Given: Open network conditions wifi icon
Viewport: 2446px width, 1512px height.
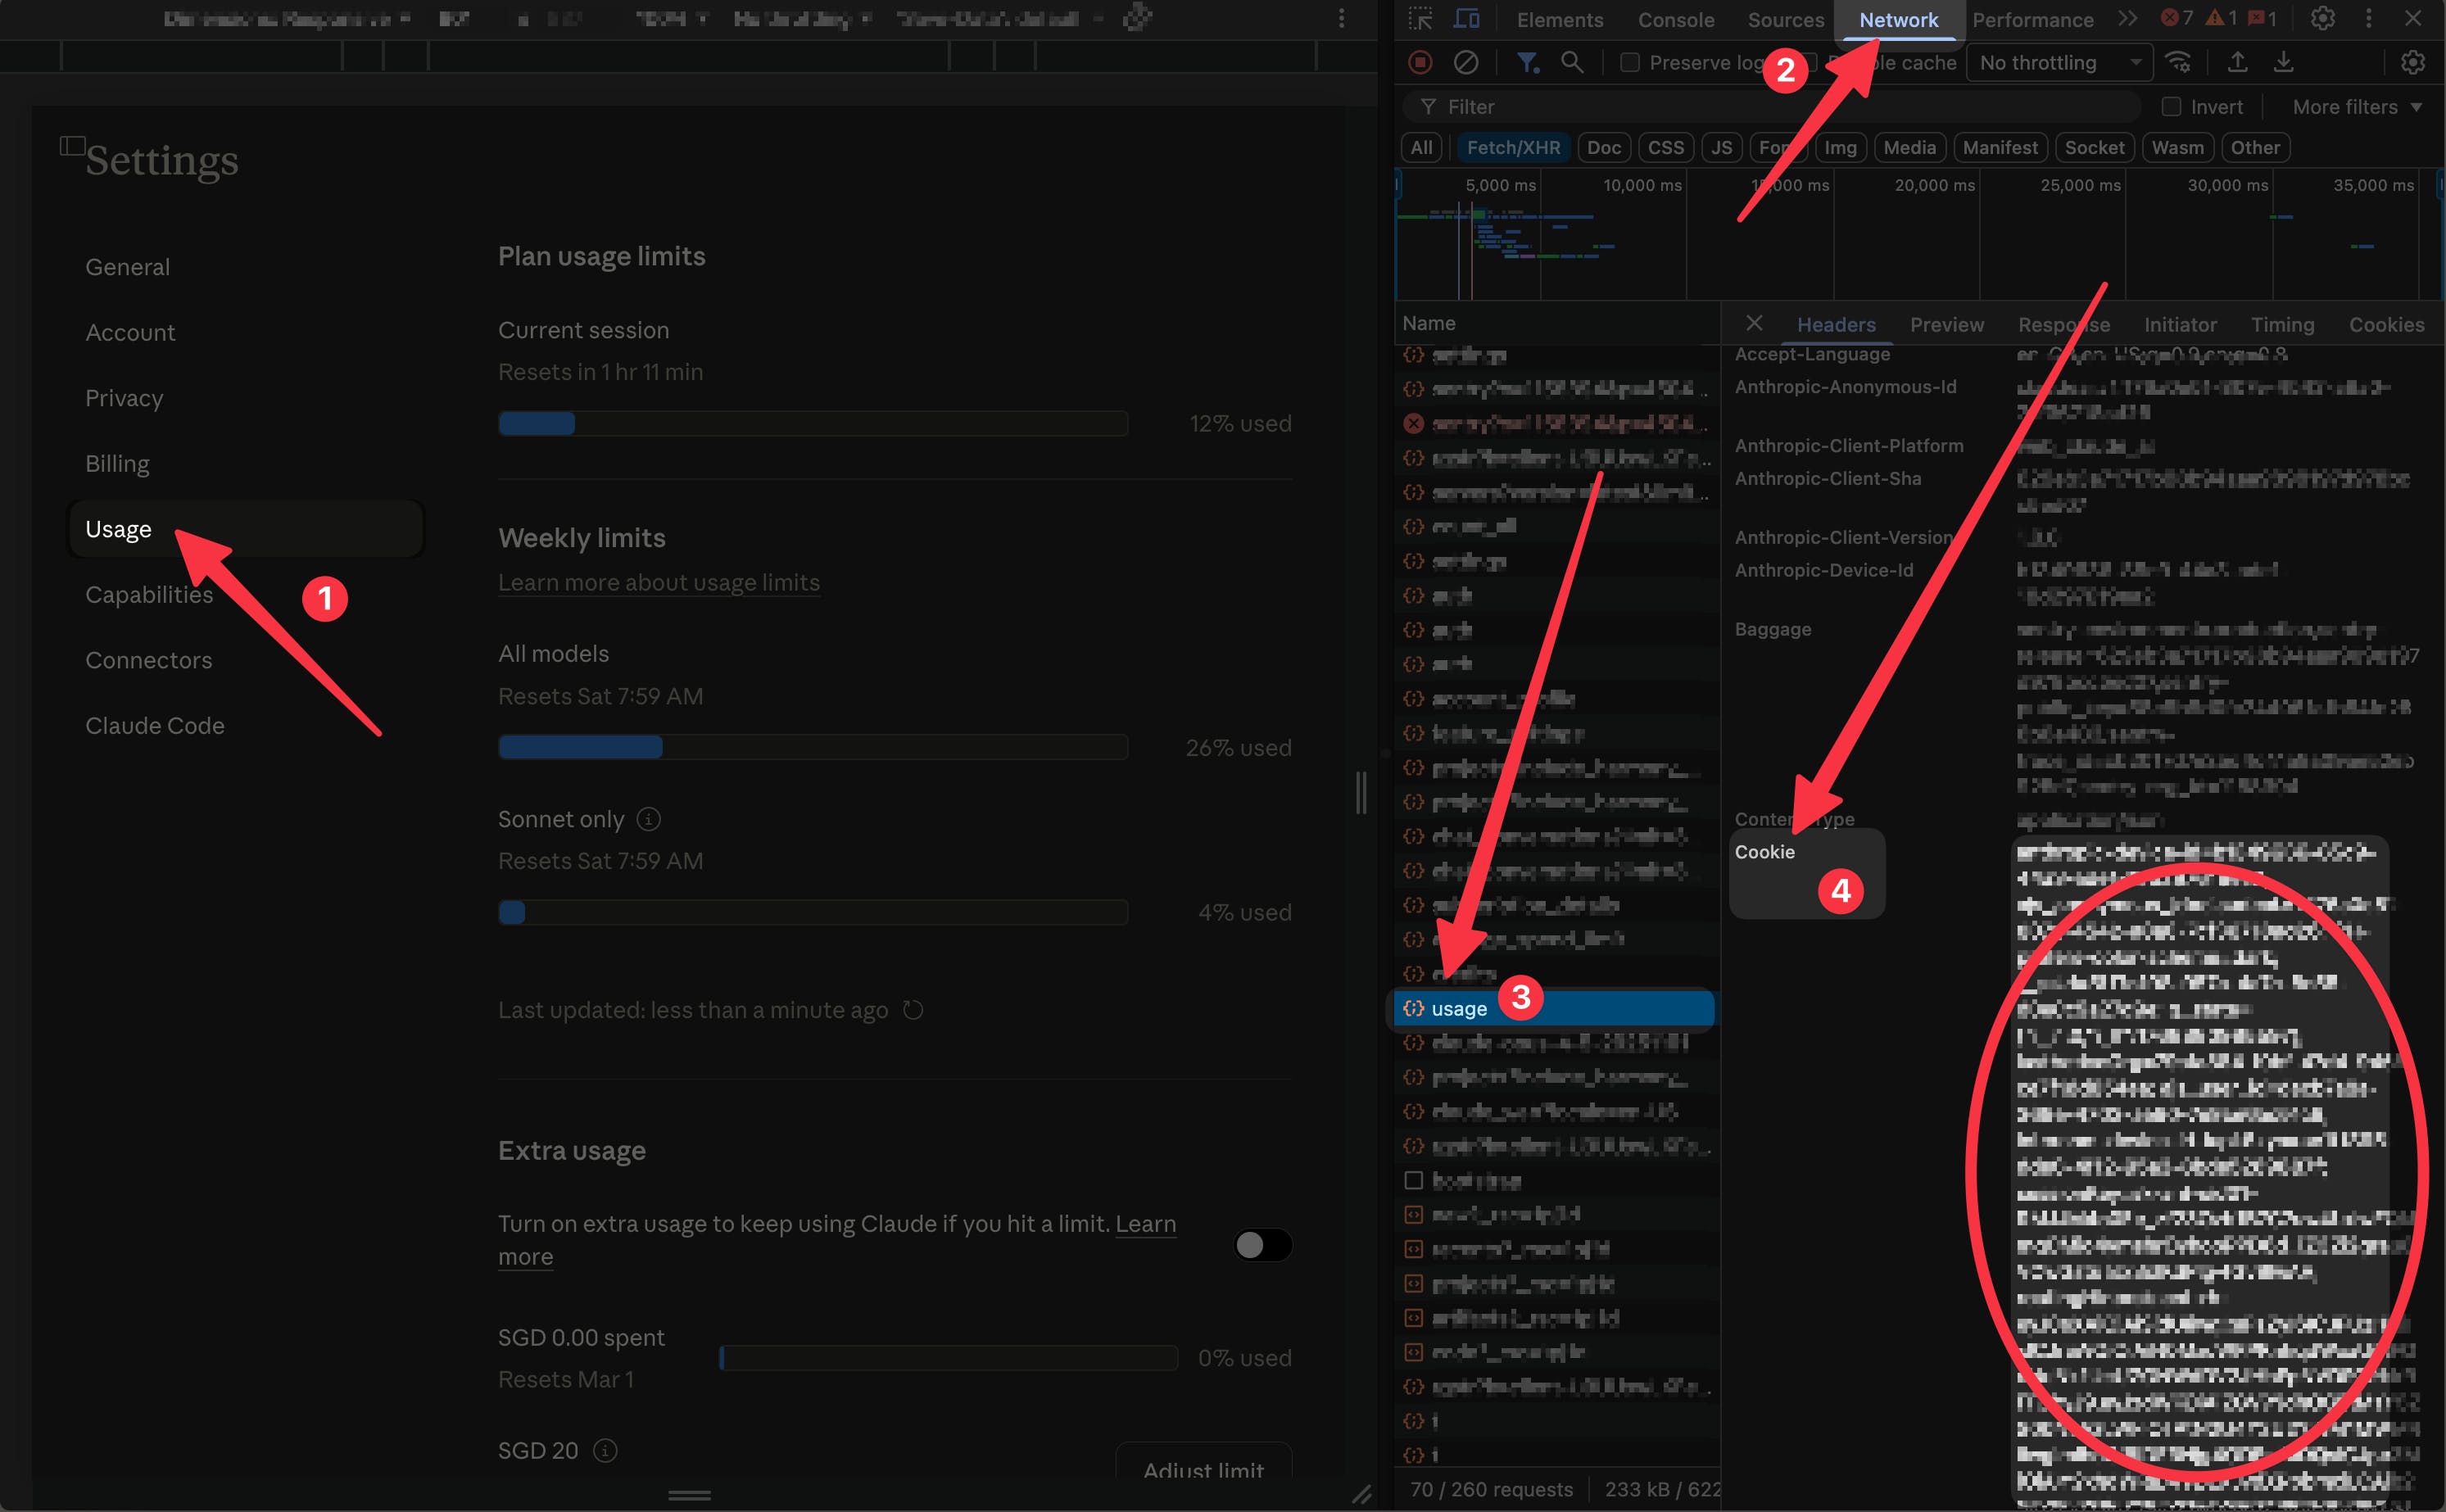Looking at the screenshot, I should 2179,62.
